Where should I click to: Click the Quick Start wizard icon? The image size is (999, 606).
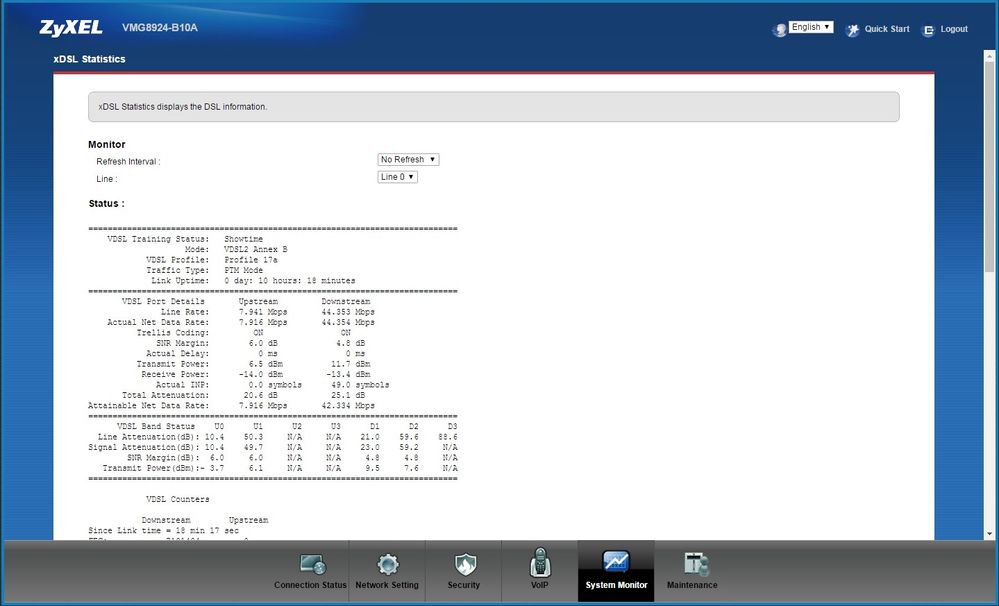pyautogui.click(x=852, y=30)
